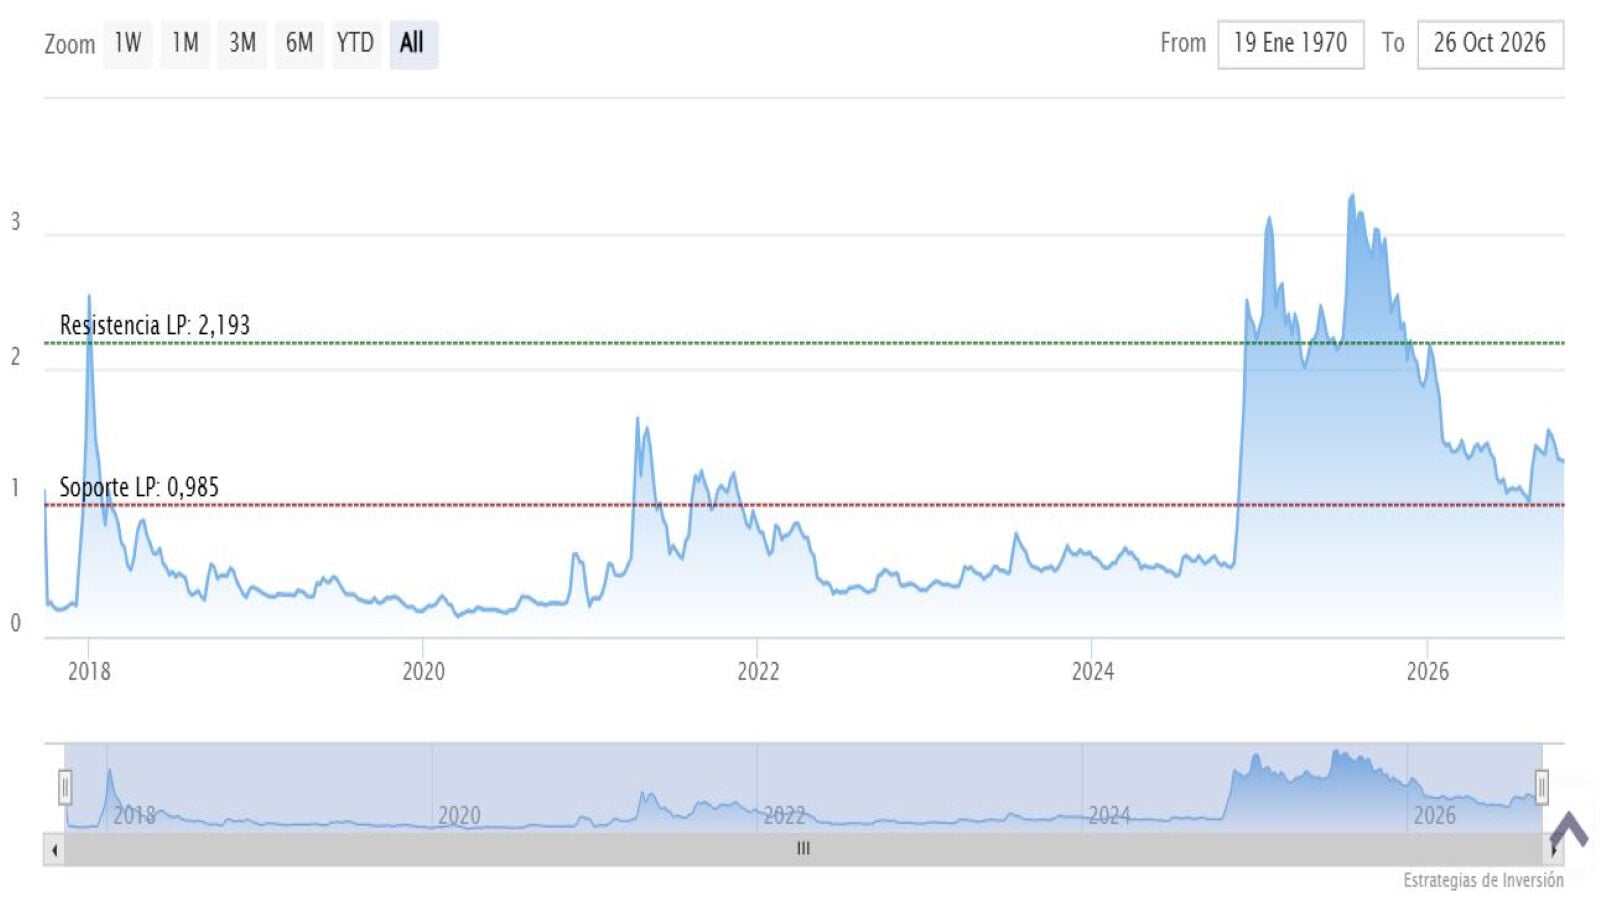Click the scrollbar right arrow
Viewport: 1600px width, 900px height.
(1553, 850)
